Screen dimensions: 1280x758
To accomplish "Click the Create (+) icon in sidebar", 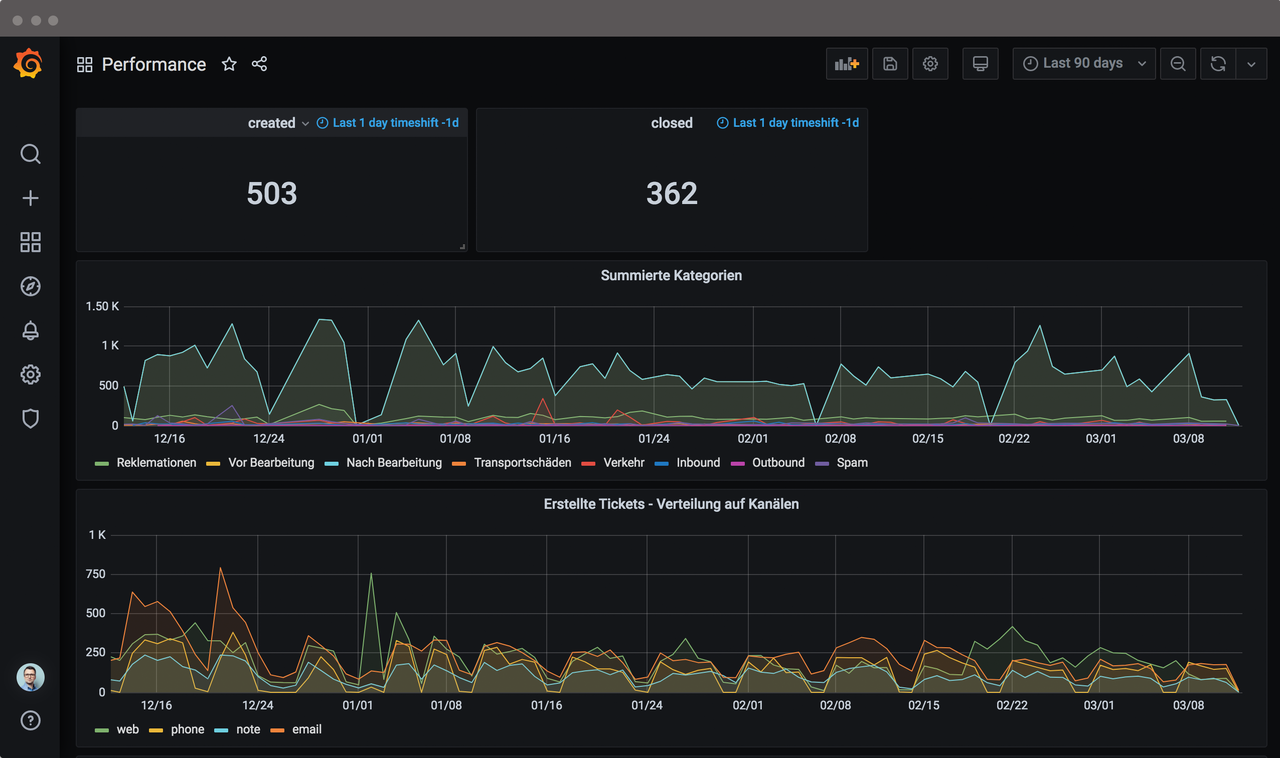I will (x=30, y=198).
